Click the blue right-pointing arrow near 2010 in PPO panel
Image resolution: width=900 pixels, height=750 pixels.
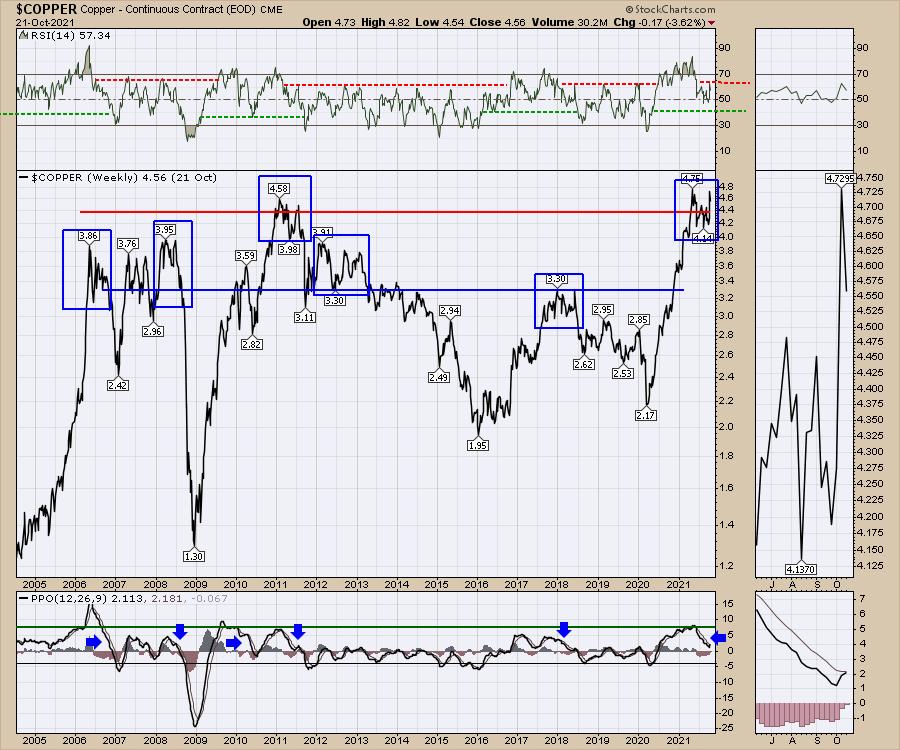(233, 643)
